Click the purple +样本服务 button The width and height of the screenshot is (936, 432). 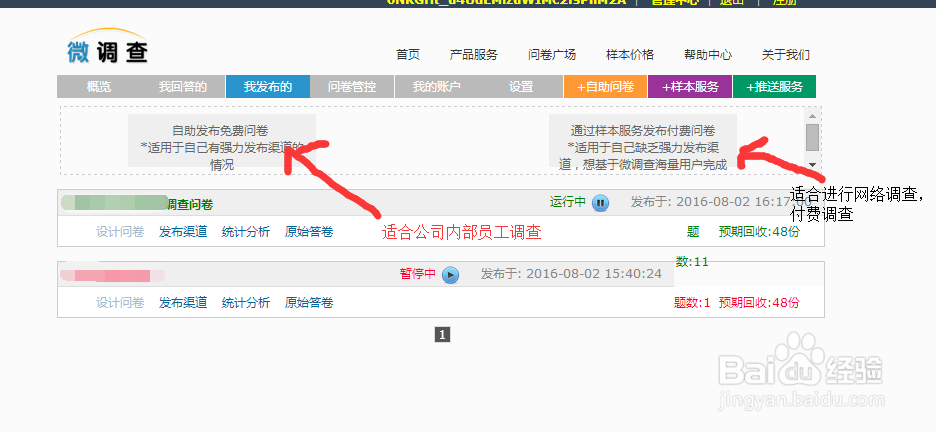(x=690, y=87)
